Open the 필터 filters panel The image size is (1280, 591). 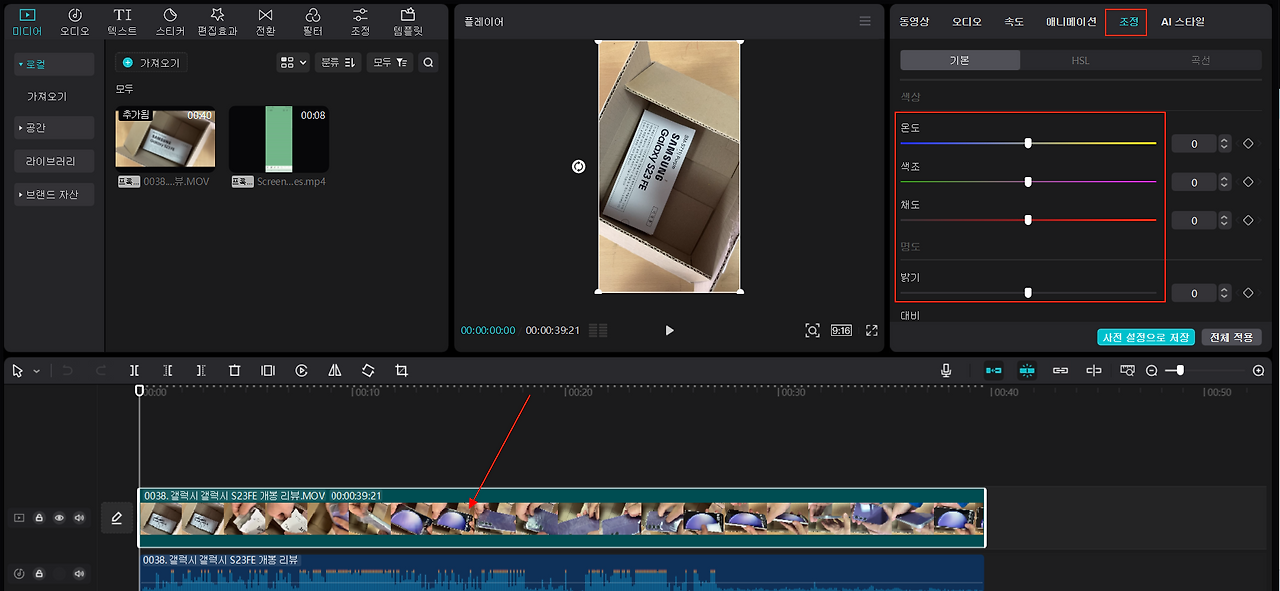(313, 22)
